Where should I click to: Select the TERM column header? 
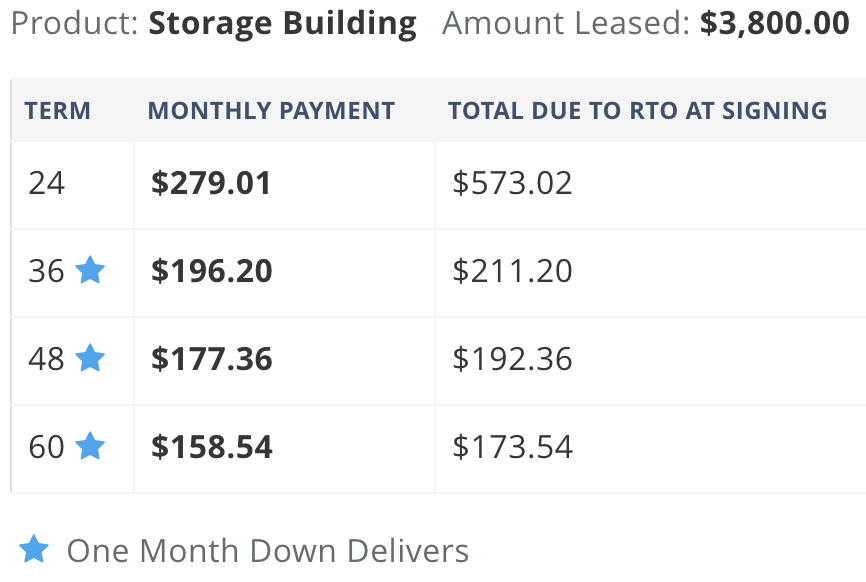click(x=57, y=110)
